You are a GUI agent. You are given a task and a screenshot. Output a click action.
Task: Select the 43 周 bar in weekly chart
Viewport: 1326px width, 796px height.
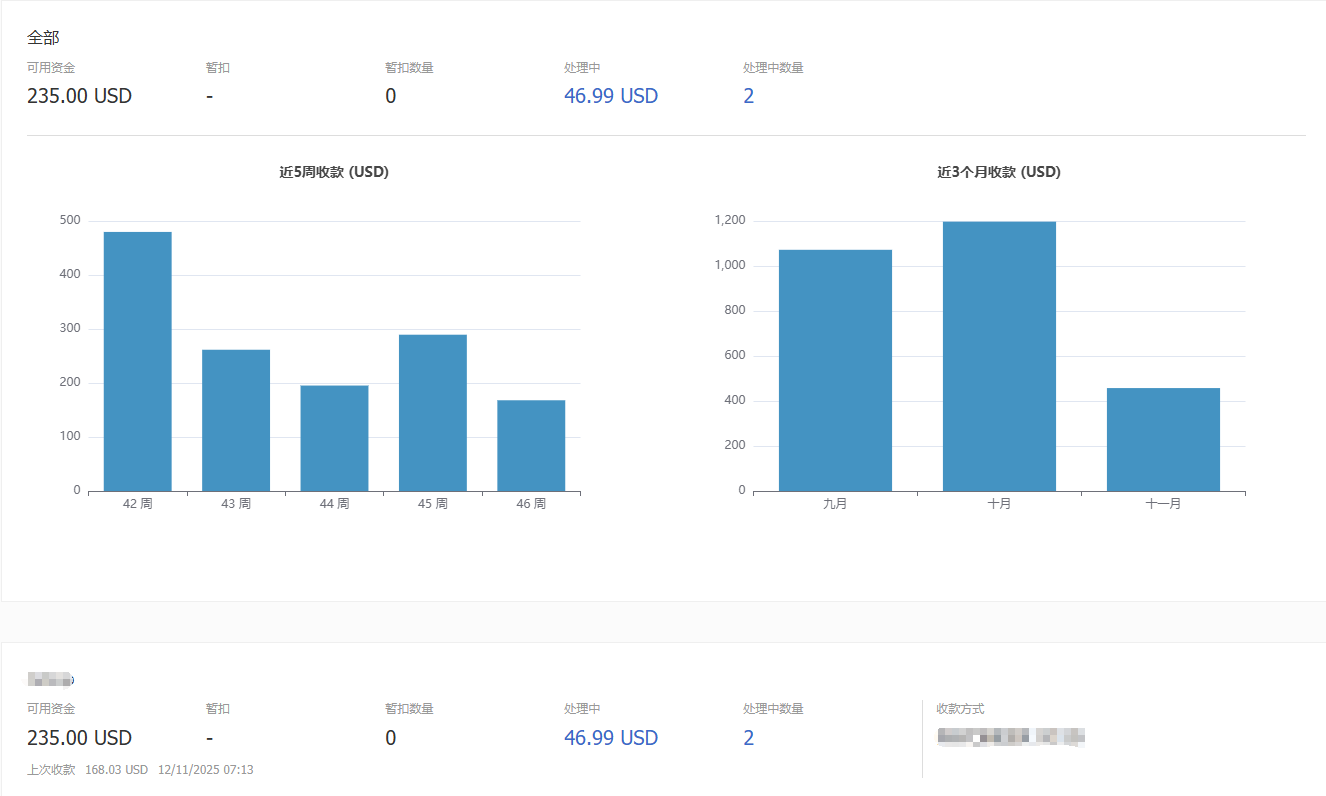236,420
